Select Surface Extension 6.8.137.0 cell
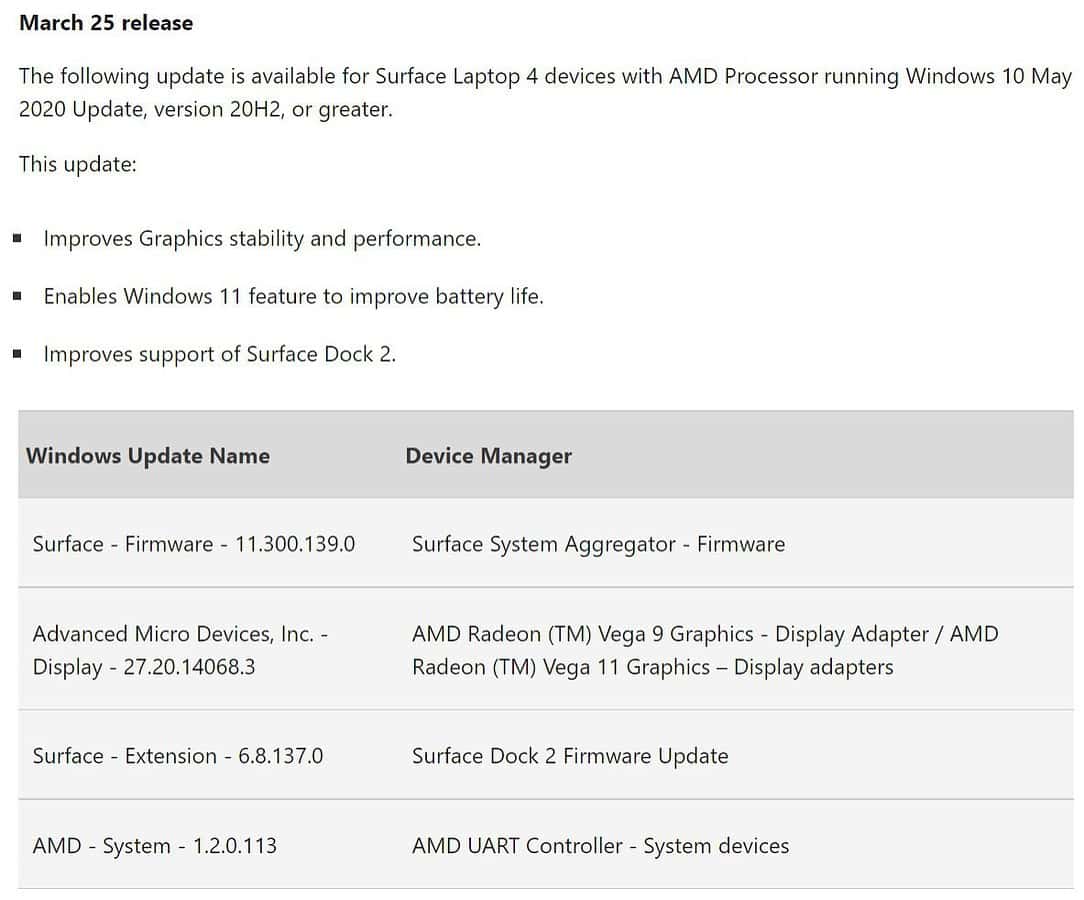 (x=178, y=756)
